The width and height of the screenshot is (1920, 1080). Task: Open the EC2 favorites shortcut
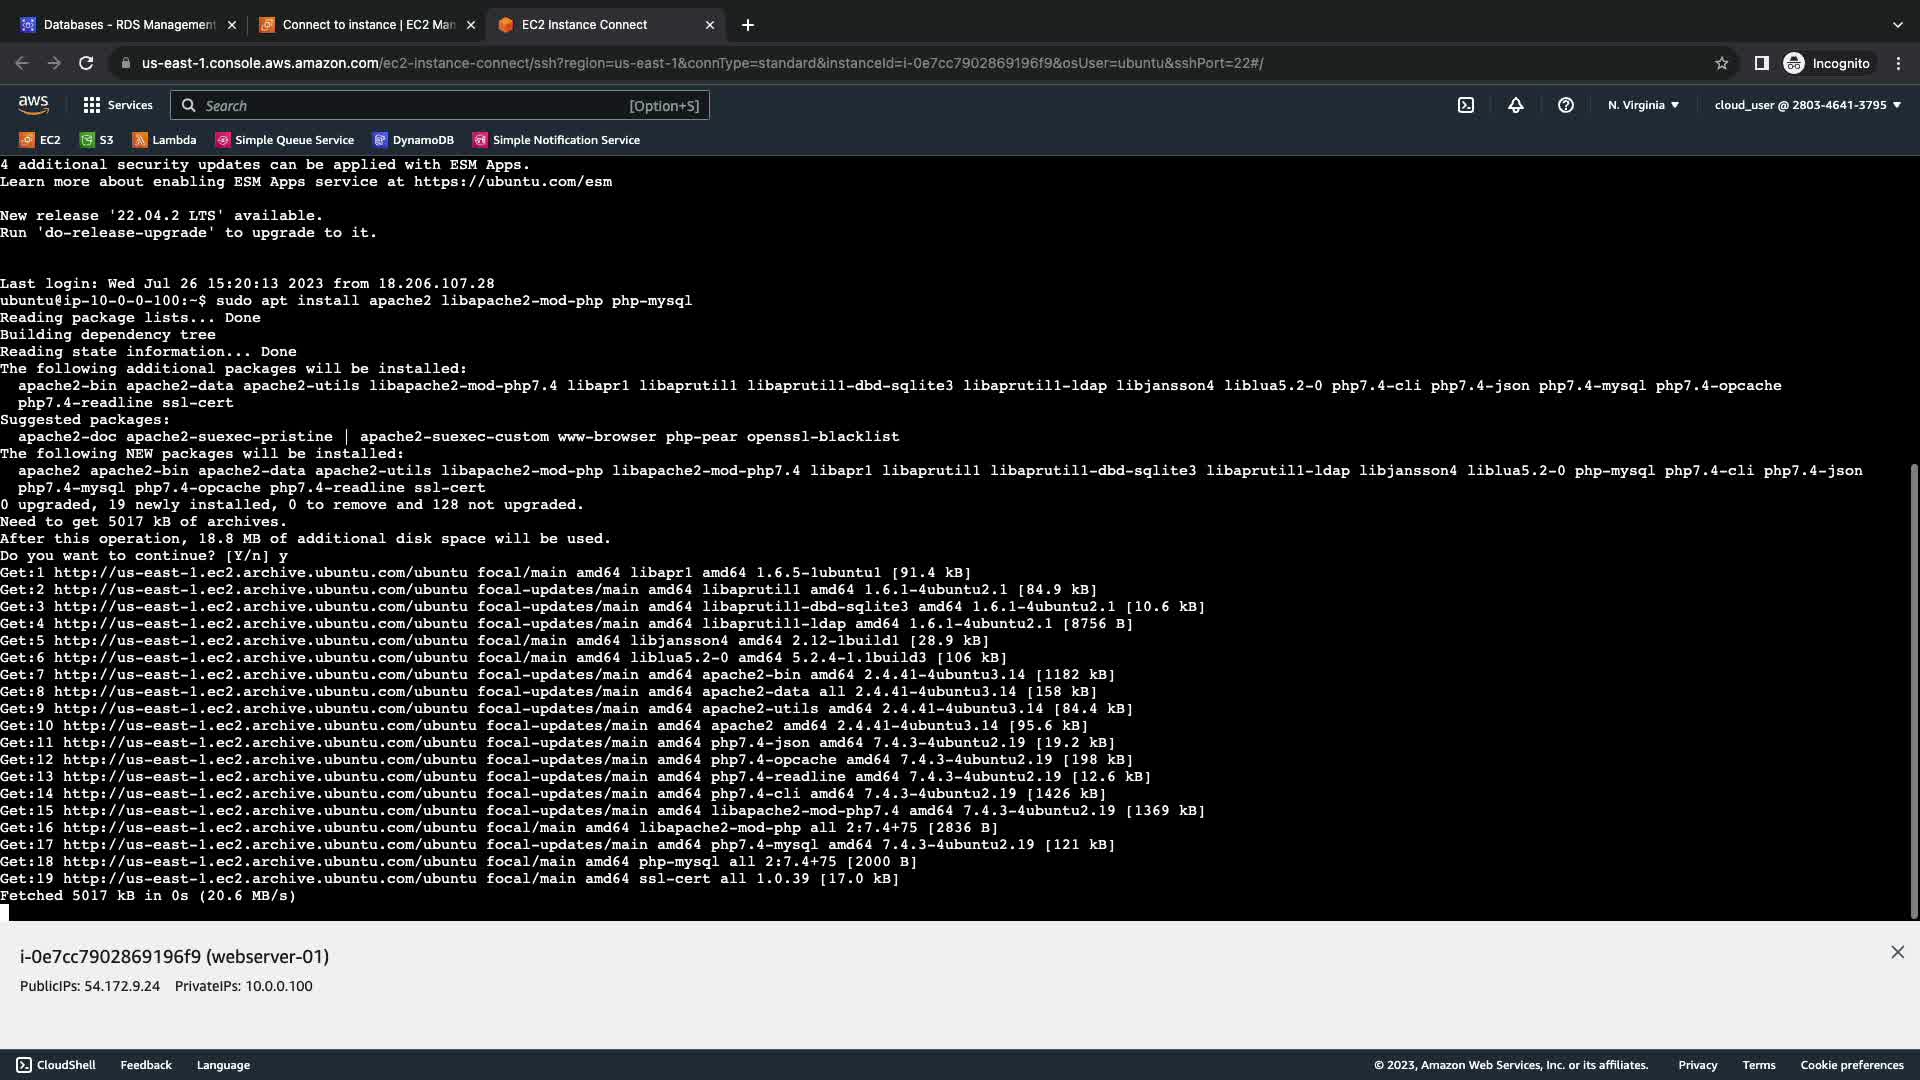40,140
